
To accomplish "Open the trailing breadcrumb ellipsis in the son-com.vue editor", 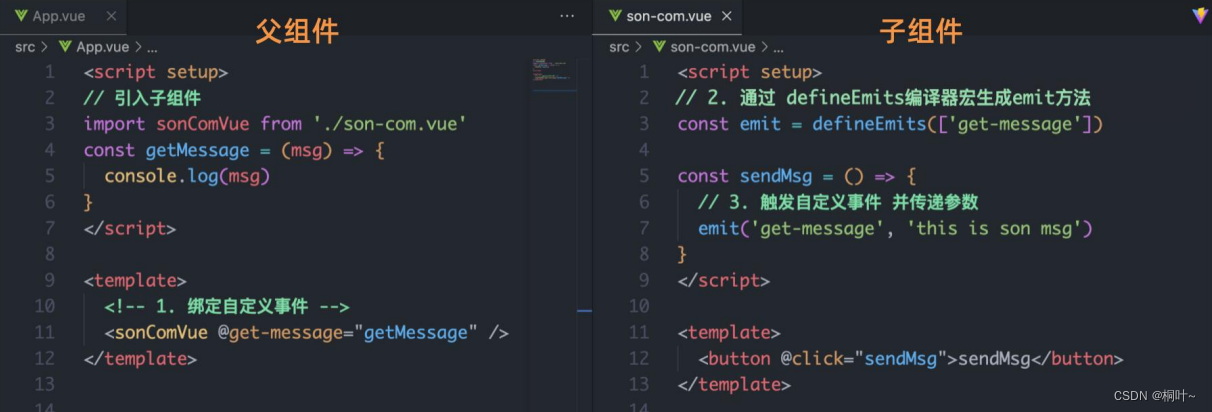I will tap(779, 47).
